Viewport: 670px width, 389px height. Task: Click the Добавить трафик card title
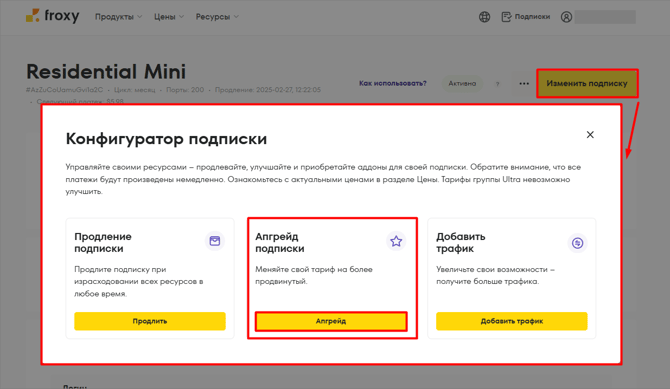tap(461, 242)
